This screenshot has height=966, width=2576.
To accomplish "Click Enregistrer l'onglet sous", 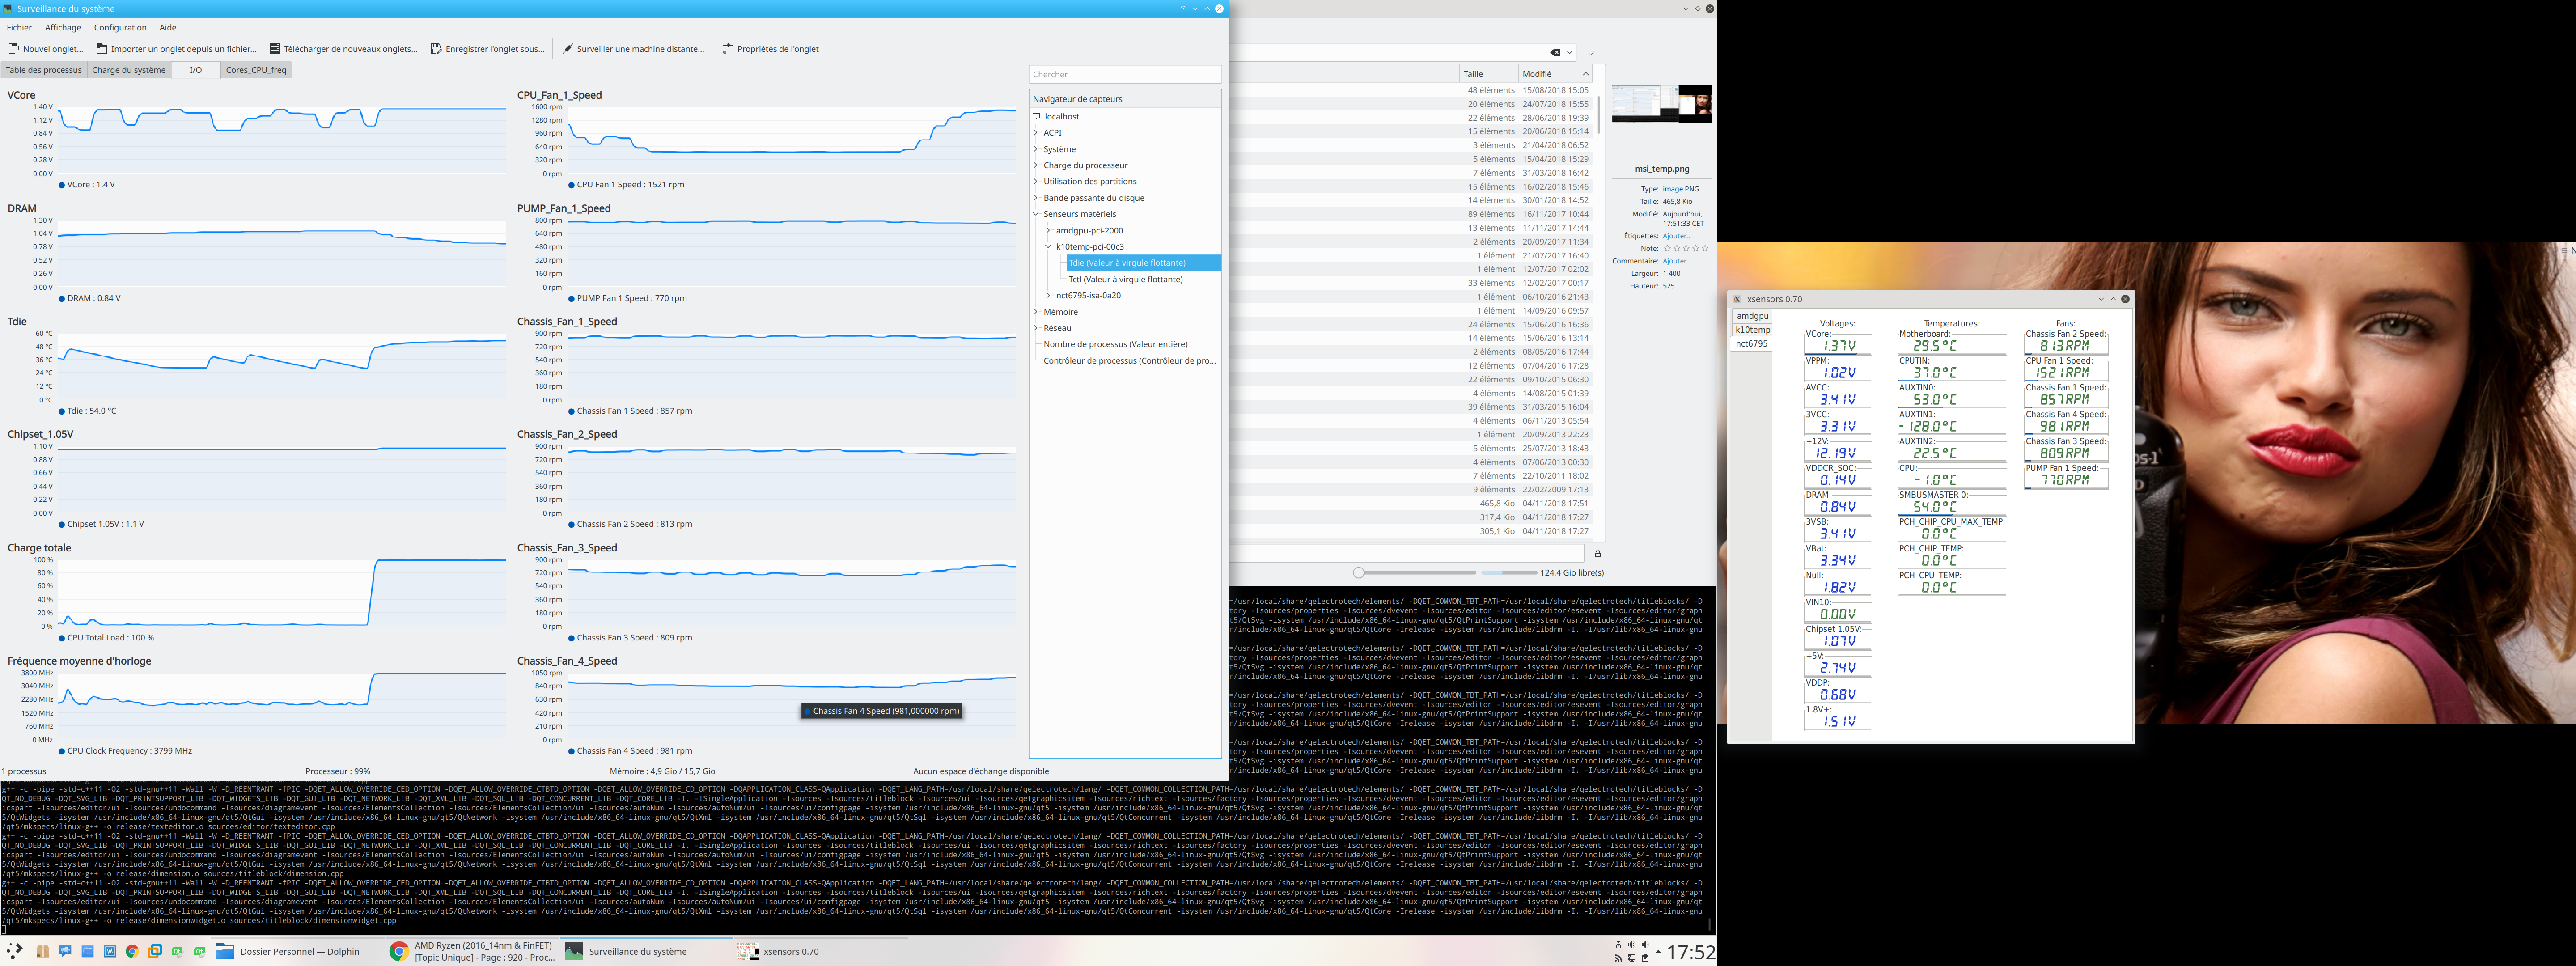I will coord(487,49).
